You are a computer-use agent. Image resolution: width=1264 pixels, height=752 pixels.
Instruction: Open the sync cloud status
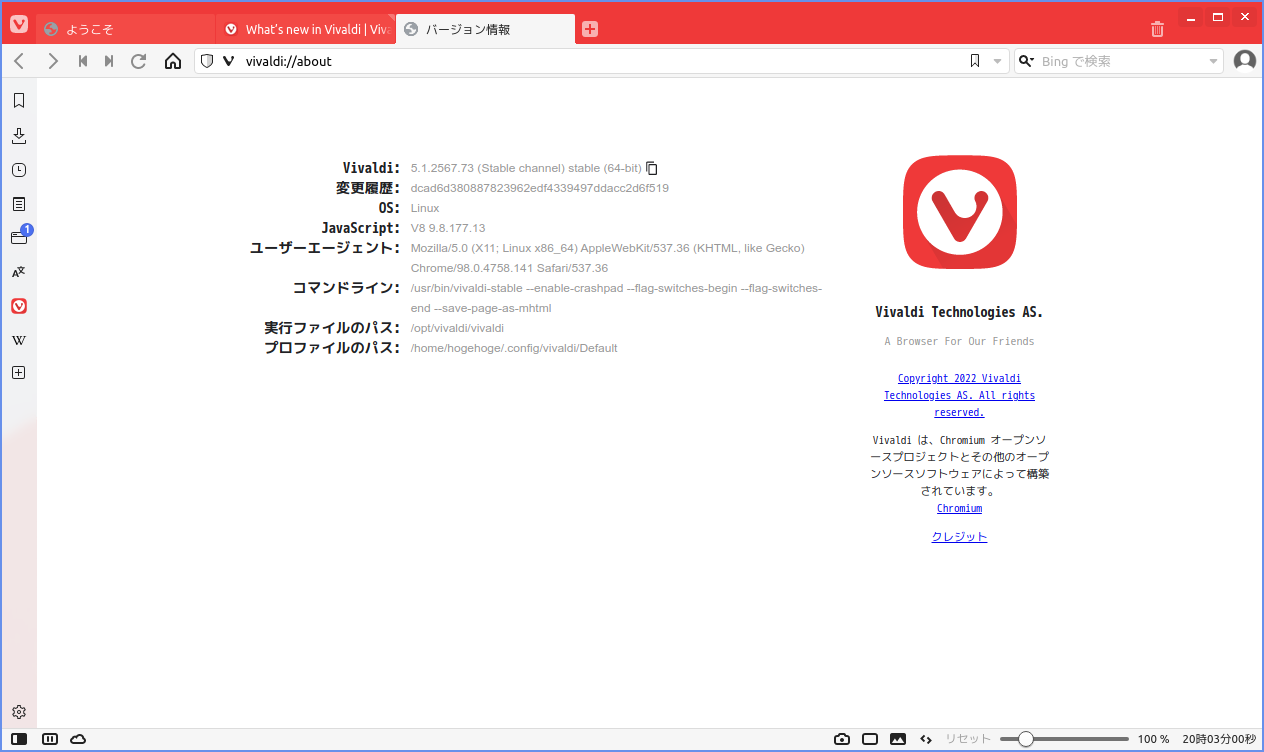[x=78, y=739]
